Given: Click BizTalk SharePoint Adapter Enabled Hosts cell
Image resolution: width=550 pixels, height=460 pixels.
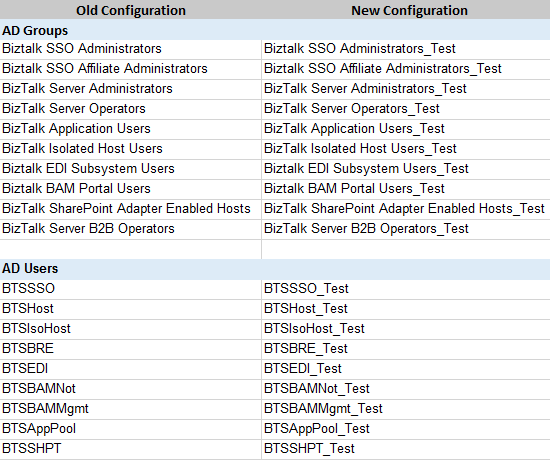Looking at the screenshot, I should point(130,209).
